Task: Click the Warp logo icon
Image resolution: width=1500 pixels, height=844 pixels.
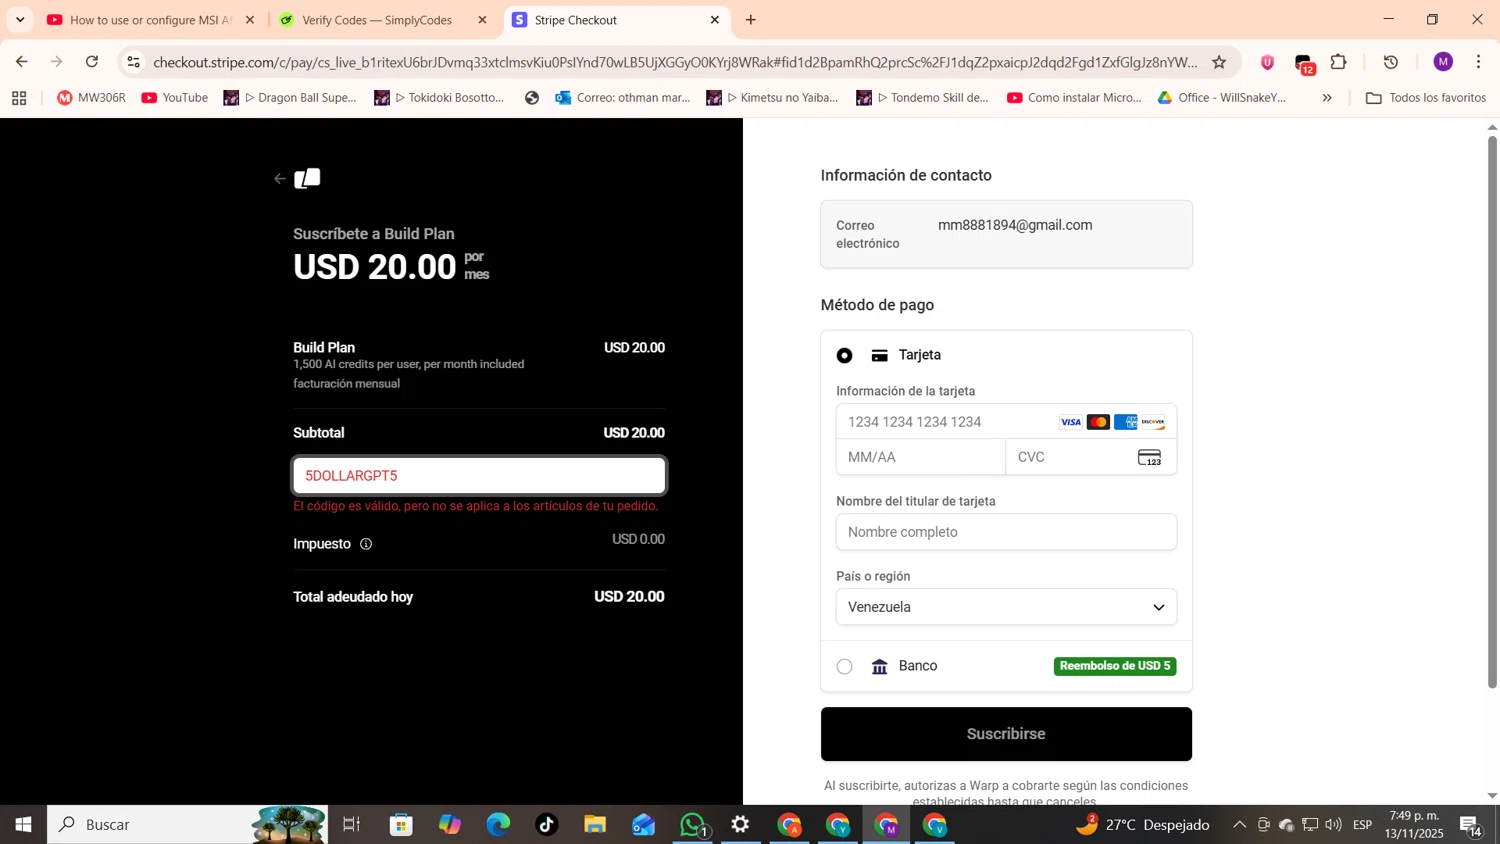Action: tap(308, 178)
